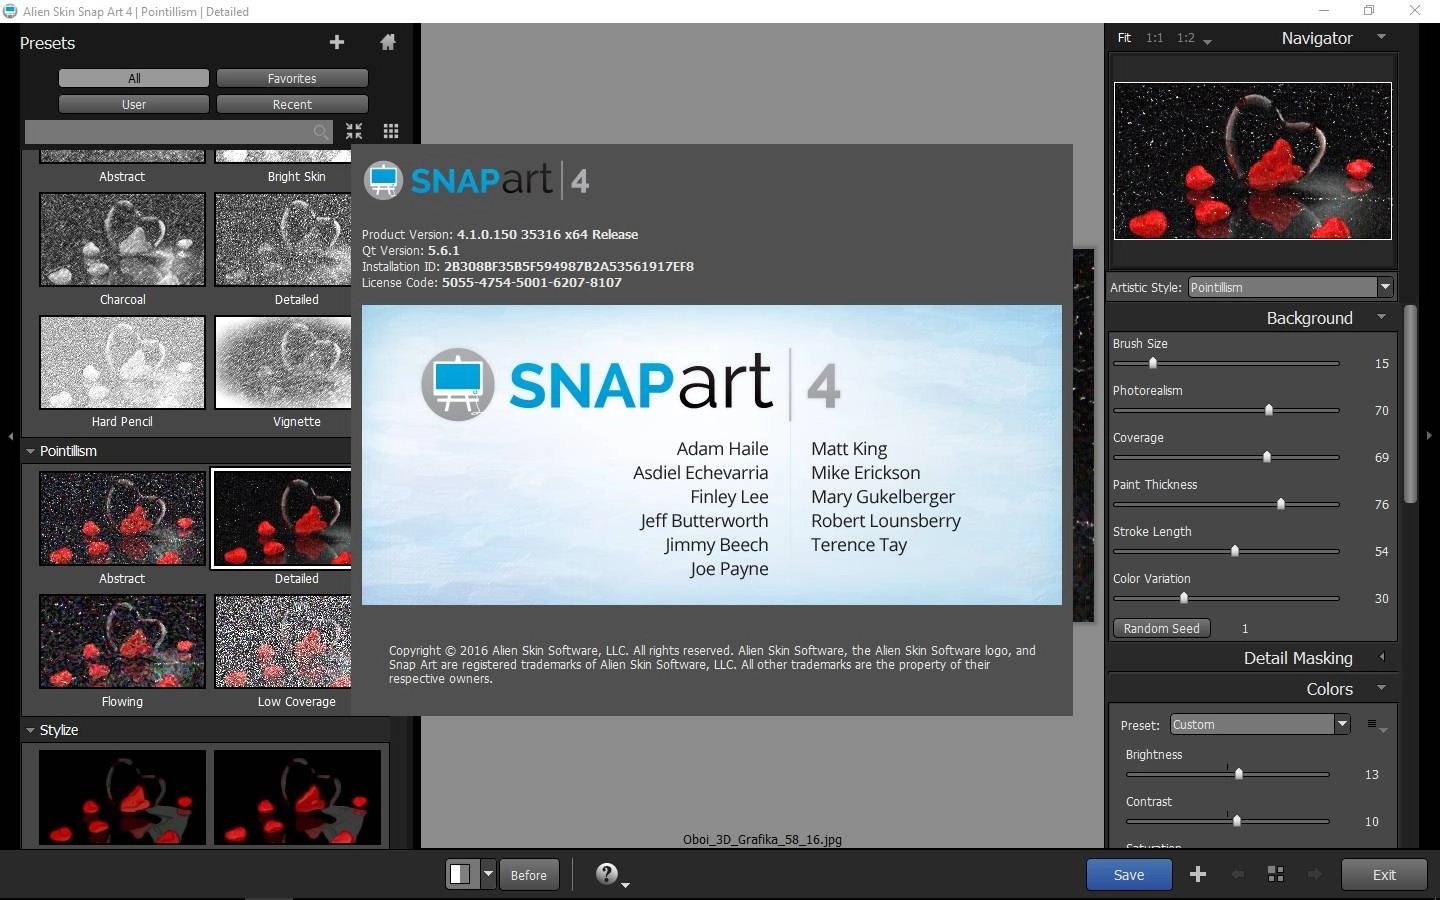Click the Snap Art logo in the about dialog
The image size is (1440, 900).
click(475, 181)
